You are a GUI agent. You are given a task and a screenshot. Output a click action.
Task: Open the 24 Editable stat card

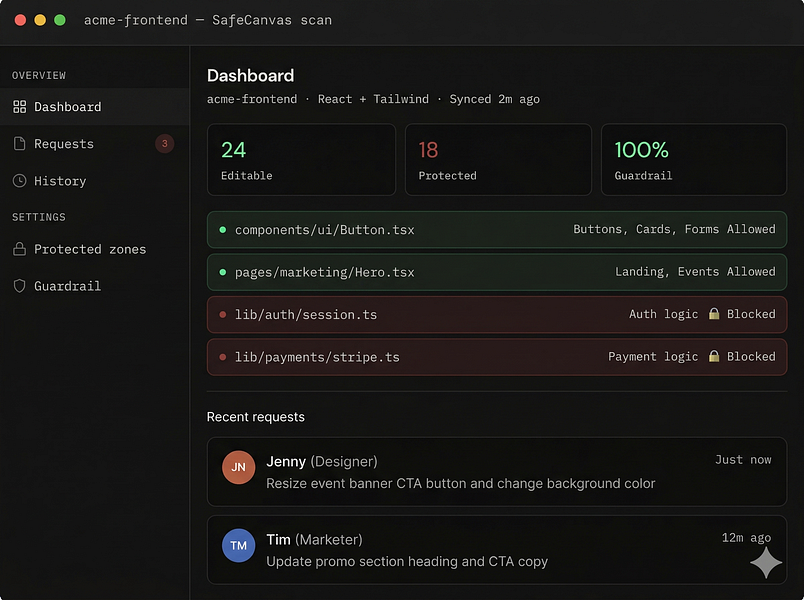(x=302, y=159)
